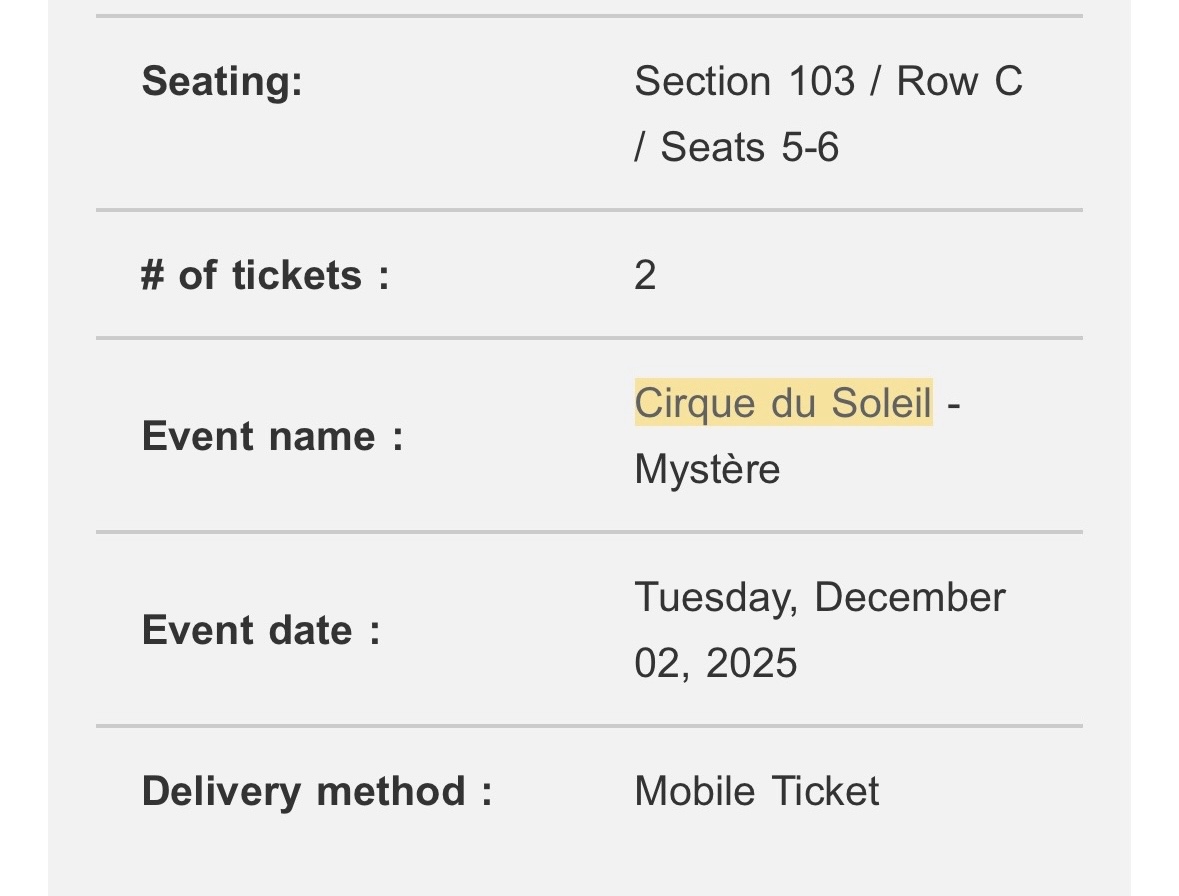Select the ticket count value 2
This screenshot has height=896, width=1179.
click(645, 275)
